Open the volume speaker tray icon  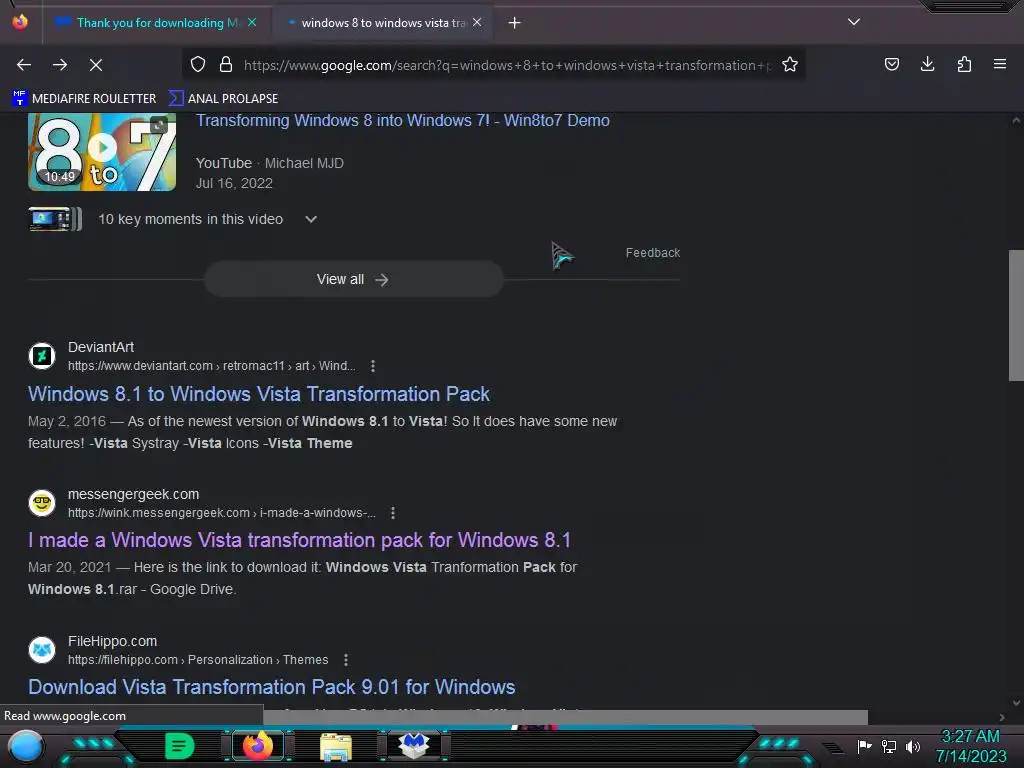[x=912, y=746]
